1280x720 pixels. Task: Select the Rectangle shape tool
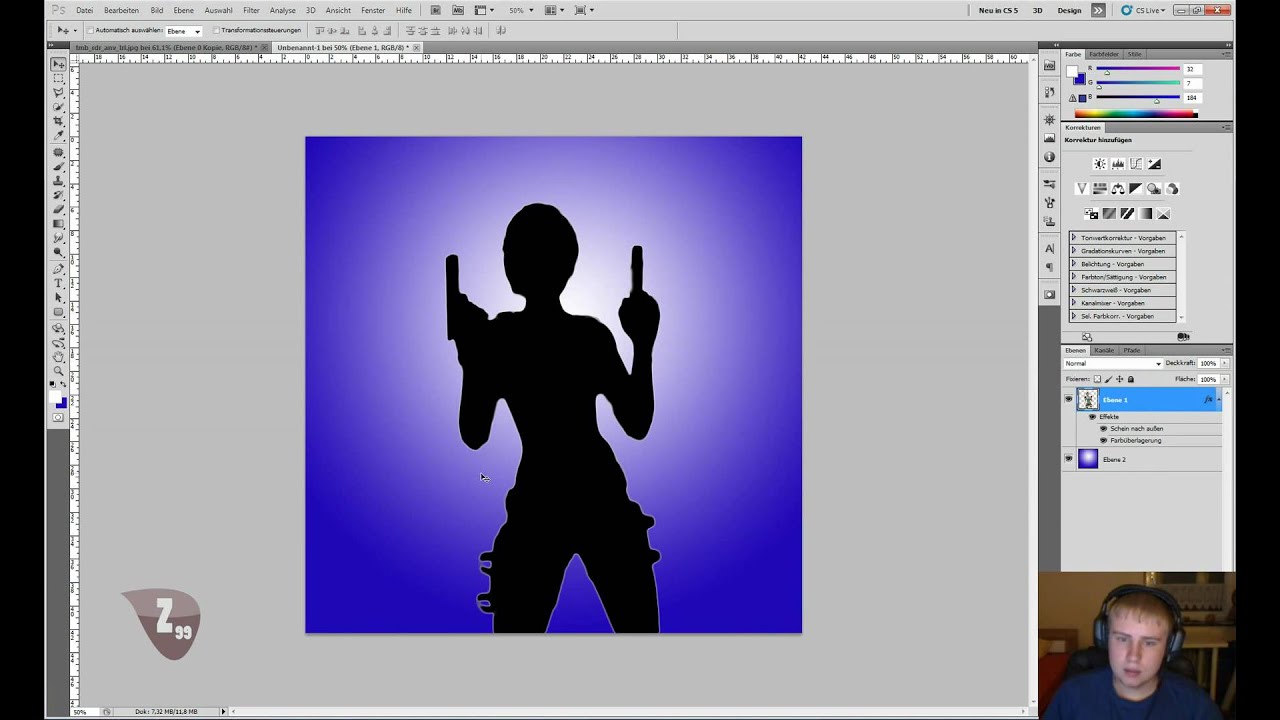tap(58, 311)
